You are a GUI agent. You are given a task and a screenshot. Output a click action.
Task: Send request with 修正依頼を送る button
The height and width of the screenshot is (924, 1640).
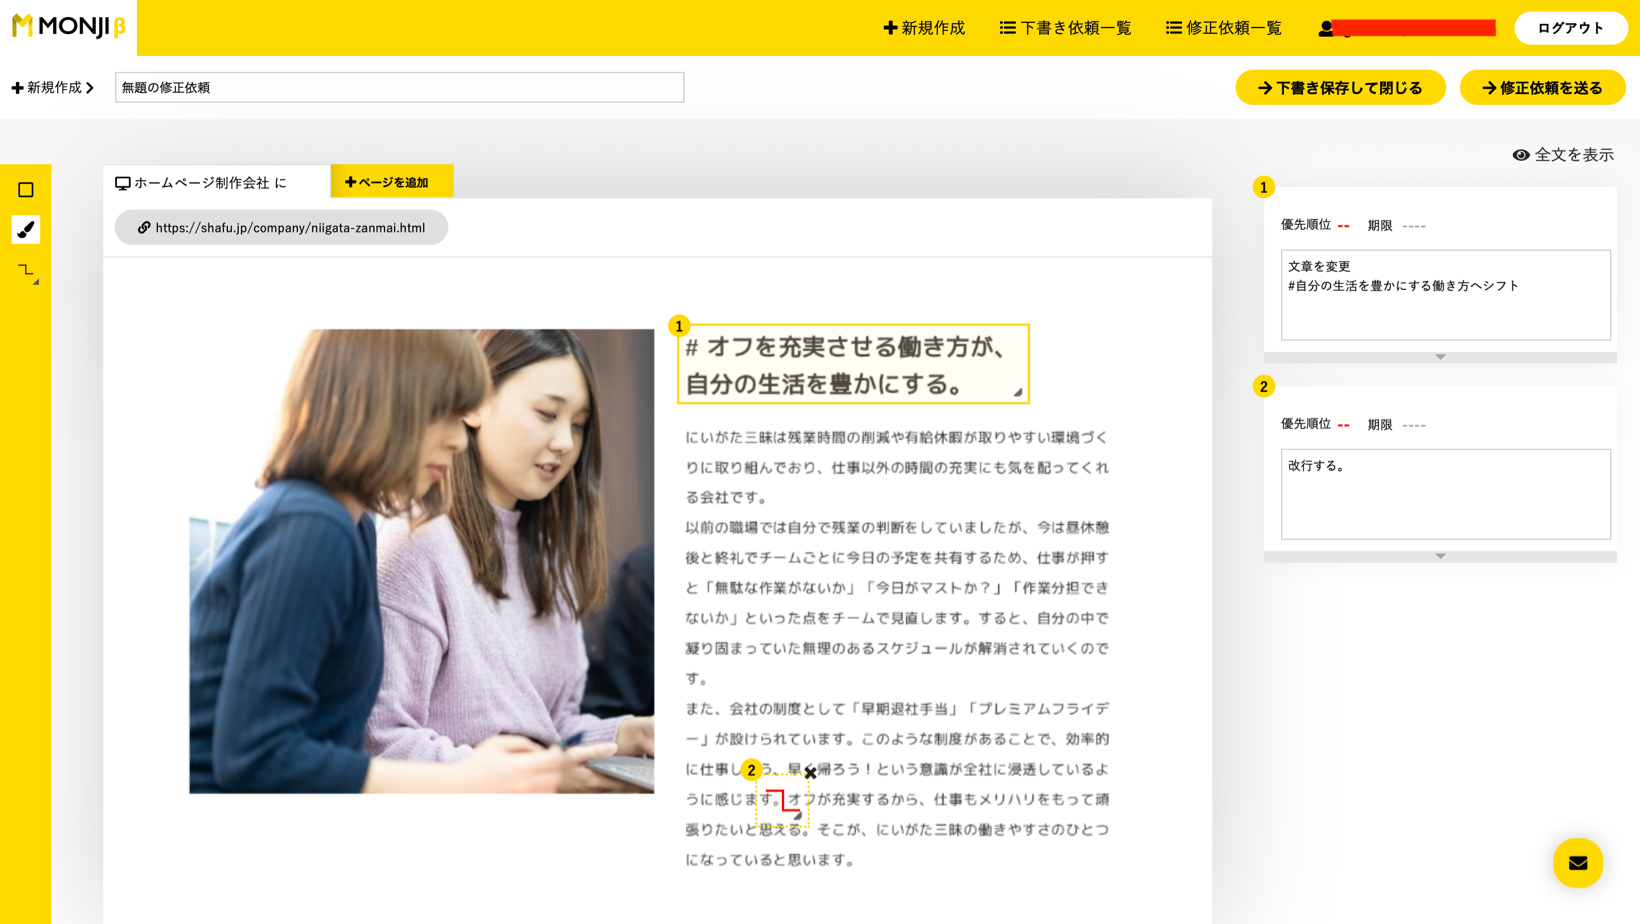pyautogui.click(x=1542, y=88)
